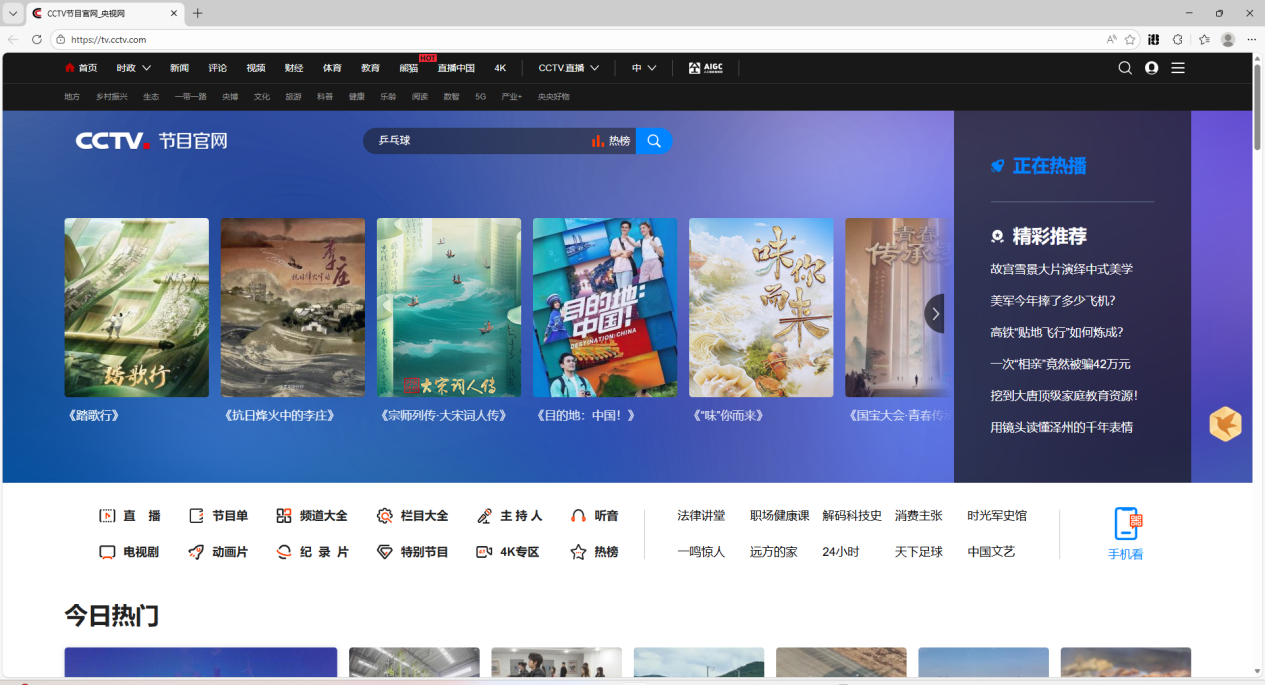1265x685 pixels.
Task: Click the 手机看 phone QR icon
Action: (1127, 523)
